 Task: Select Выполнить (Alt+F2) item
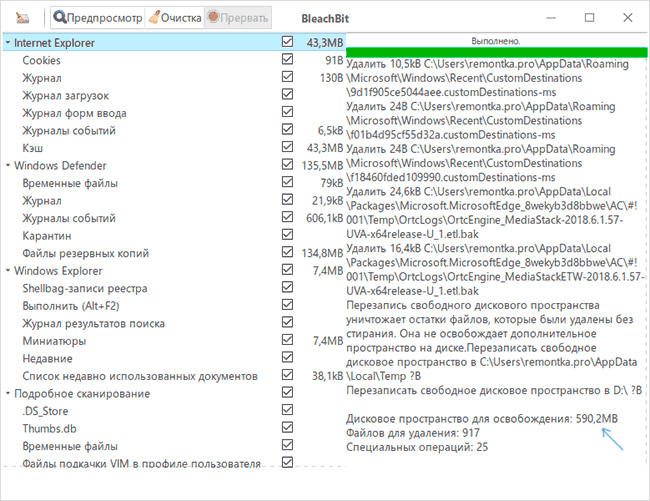71,306
